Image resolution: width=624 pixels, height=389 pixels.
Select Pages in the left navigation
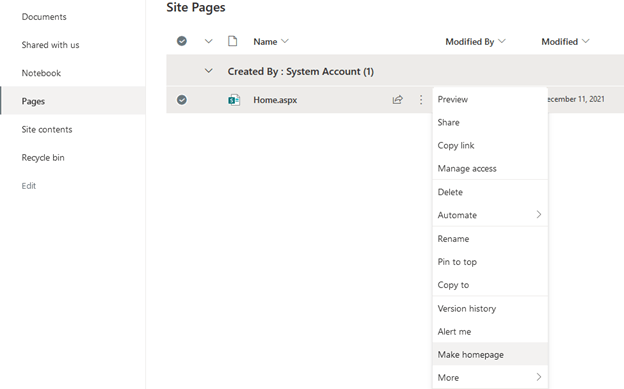(73, 101)
